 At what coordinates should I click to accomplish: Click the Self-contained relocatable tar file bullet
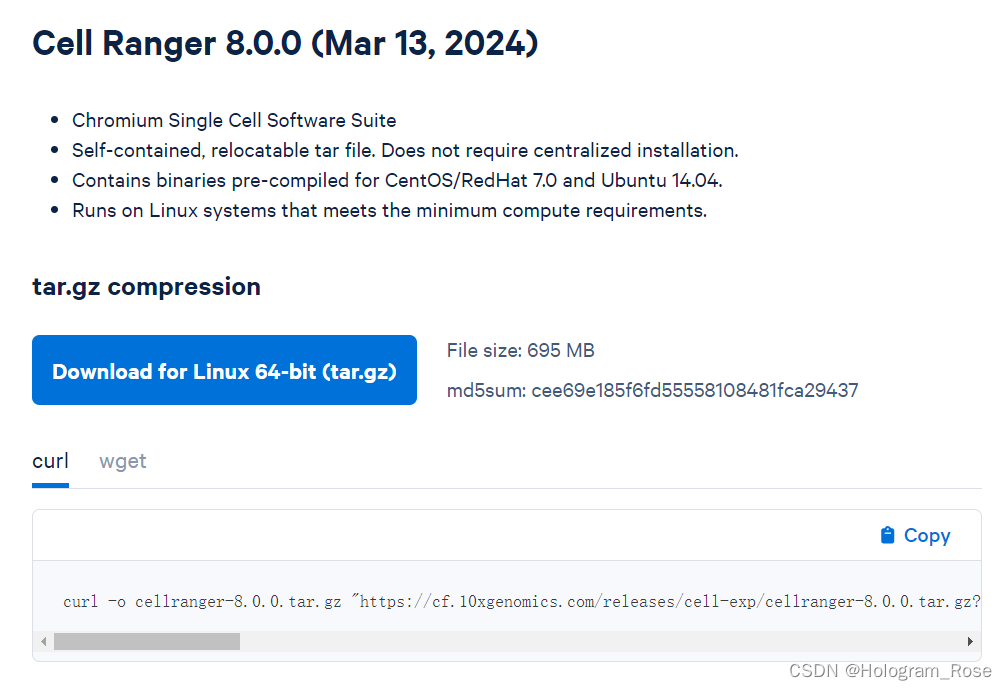(406, 150)
